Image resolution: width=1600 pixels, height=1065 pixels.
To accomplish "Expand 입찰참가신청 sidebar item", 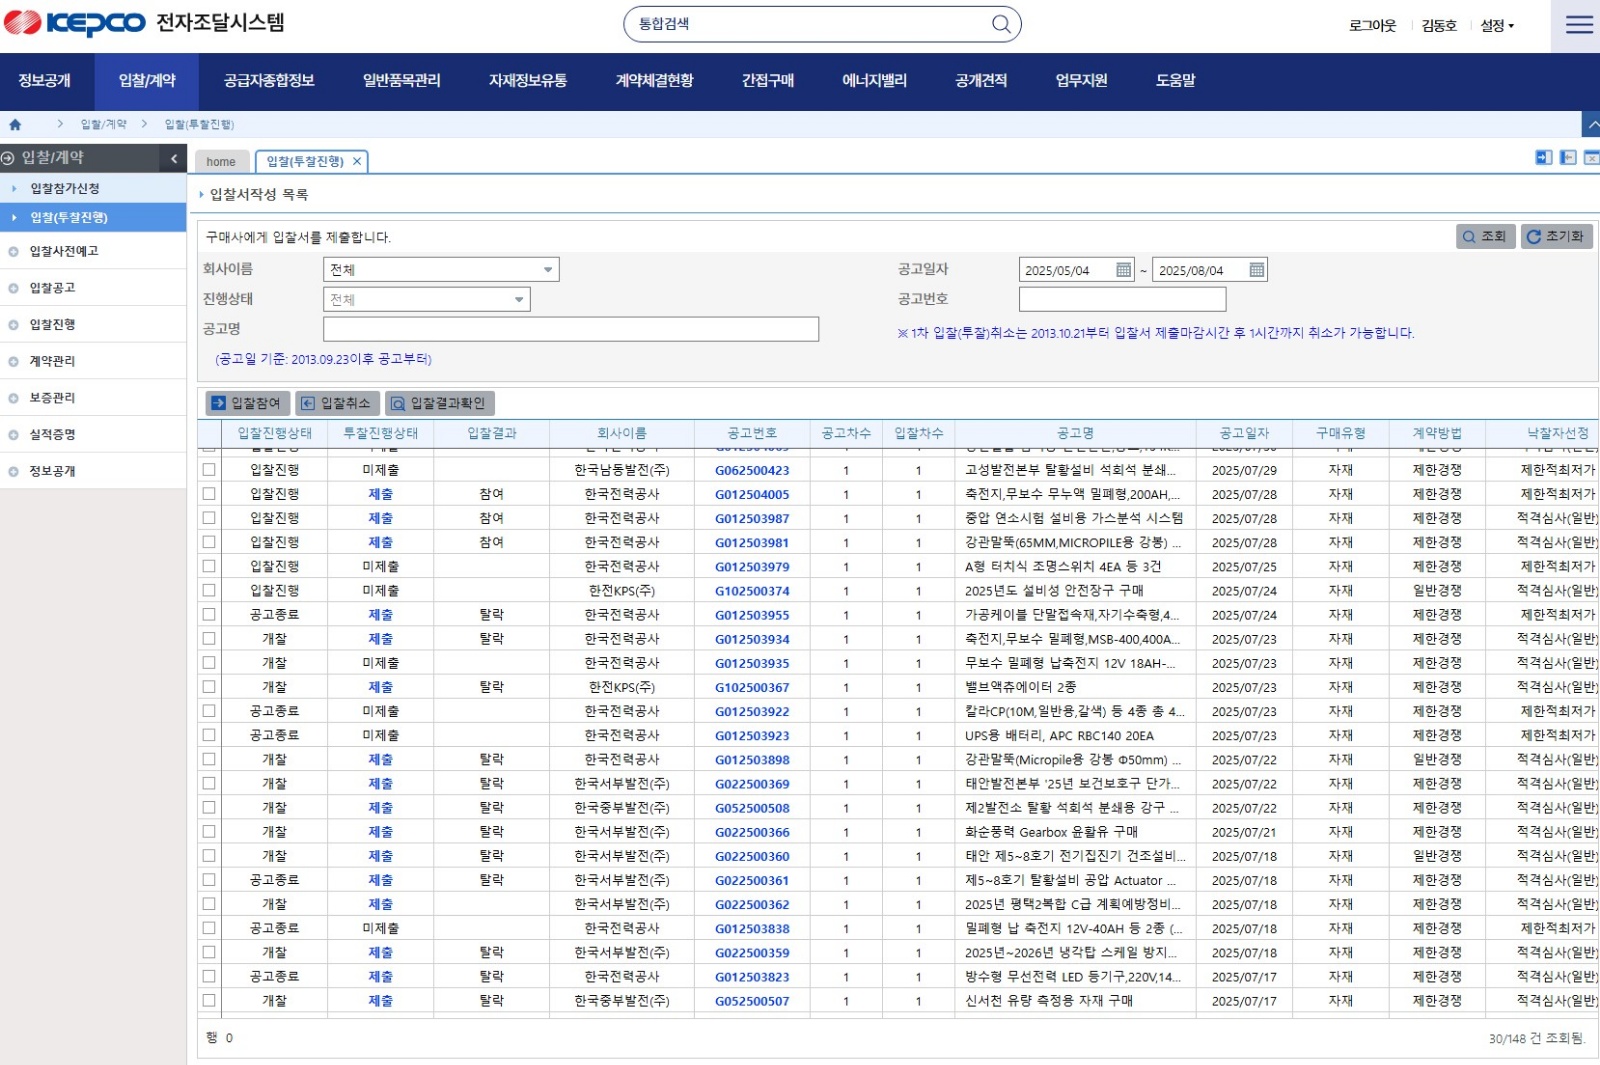I will click(93, 188).
